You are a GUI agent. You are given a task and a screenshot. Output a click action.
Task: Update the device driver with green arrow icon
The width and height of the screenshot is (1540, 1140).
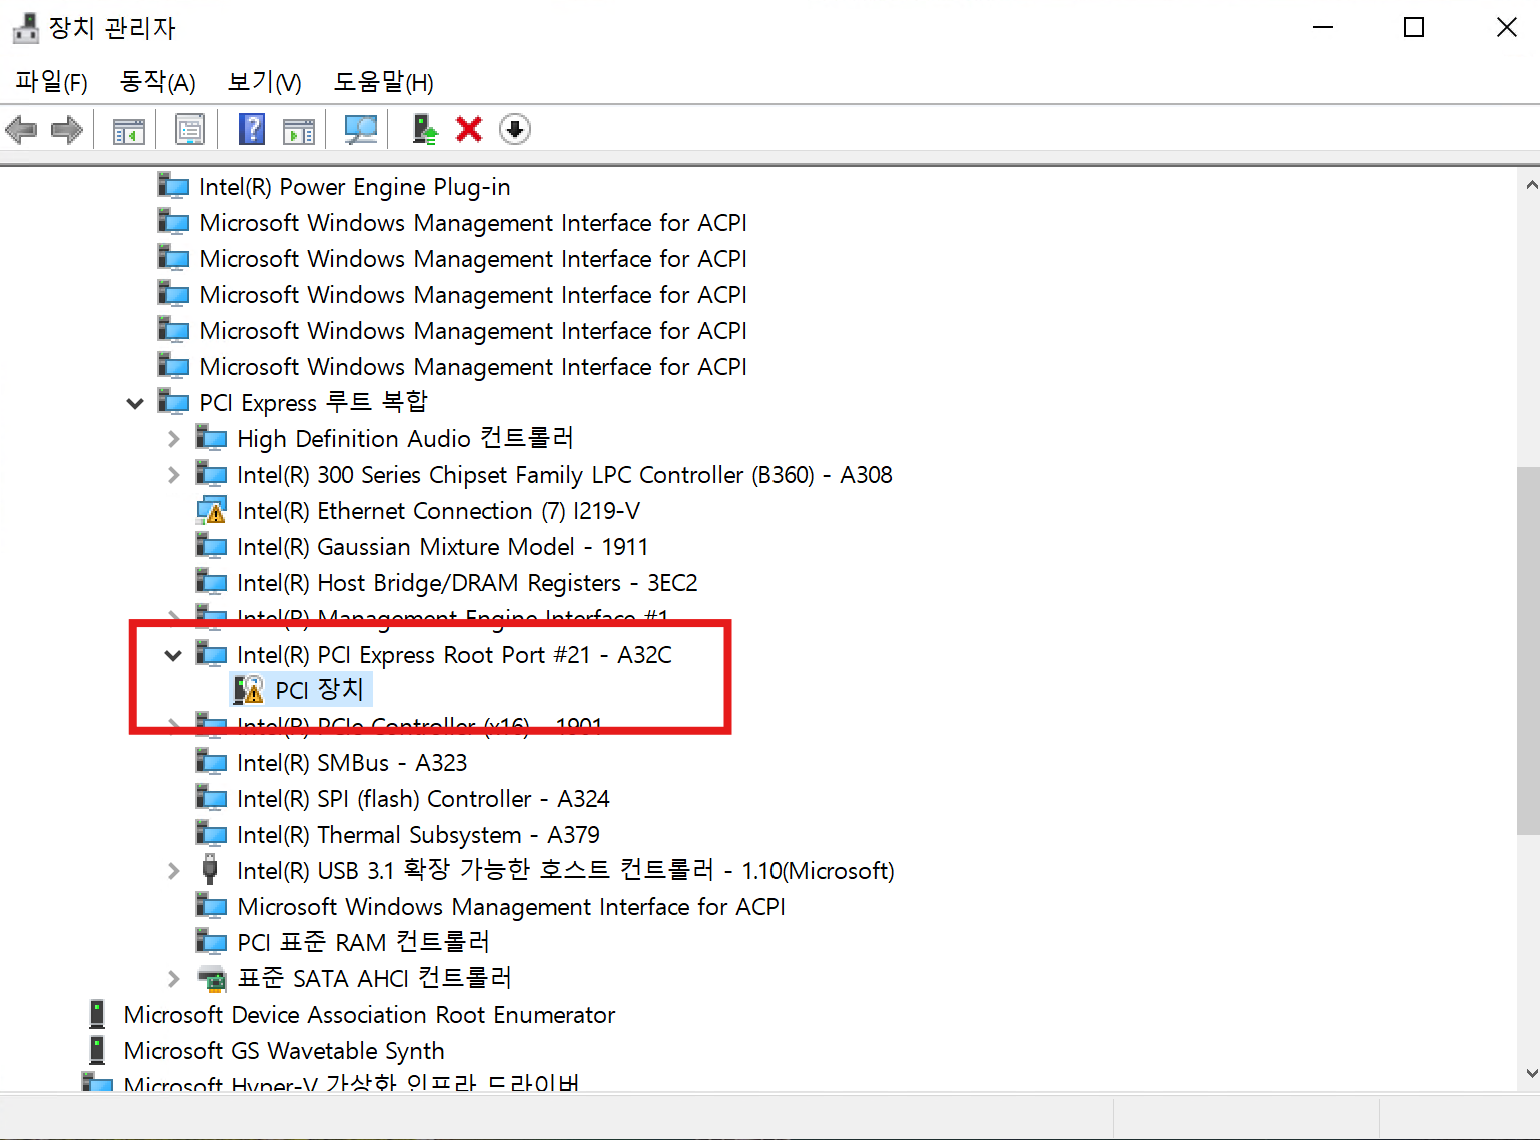point(424,129)
